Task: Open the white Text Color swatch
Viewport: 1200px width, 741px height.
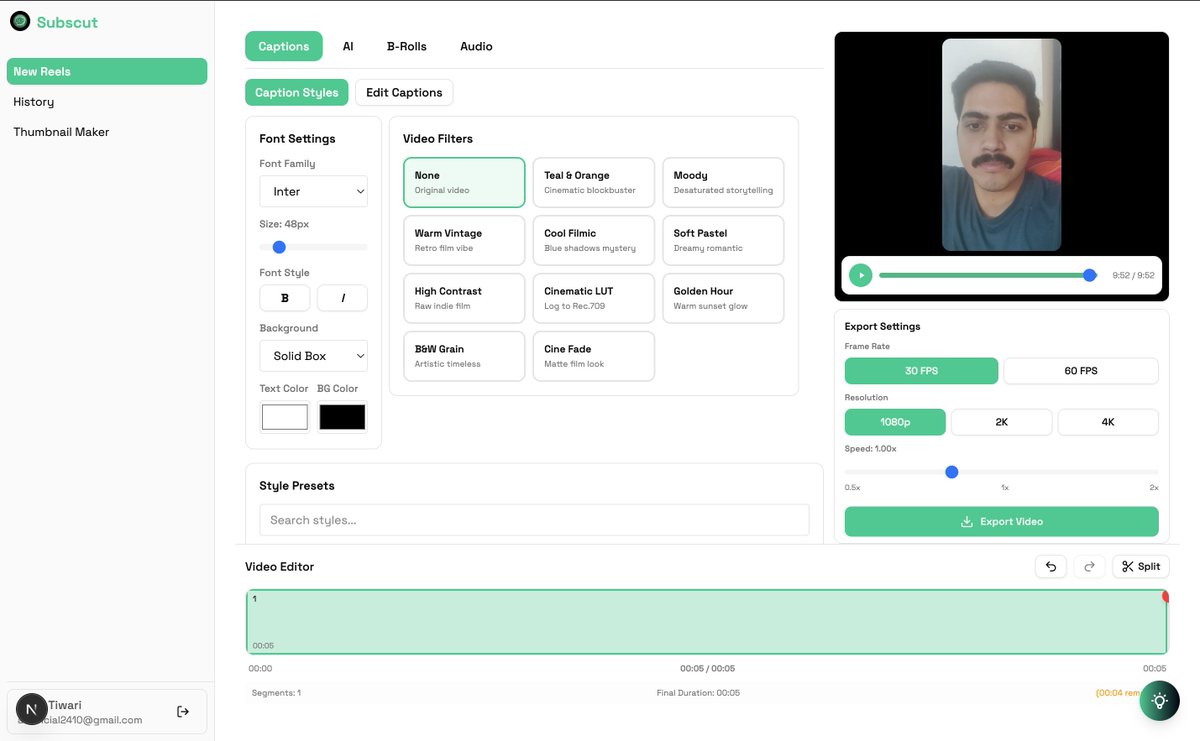Action: point(285,417)
